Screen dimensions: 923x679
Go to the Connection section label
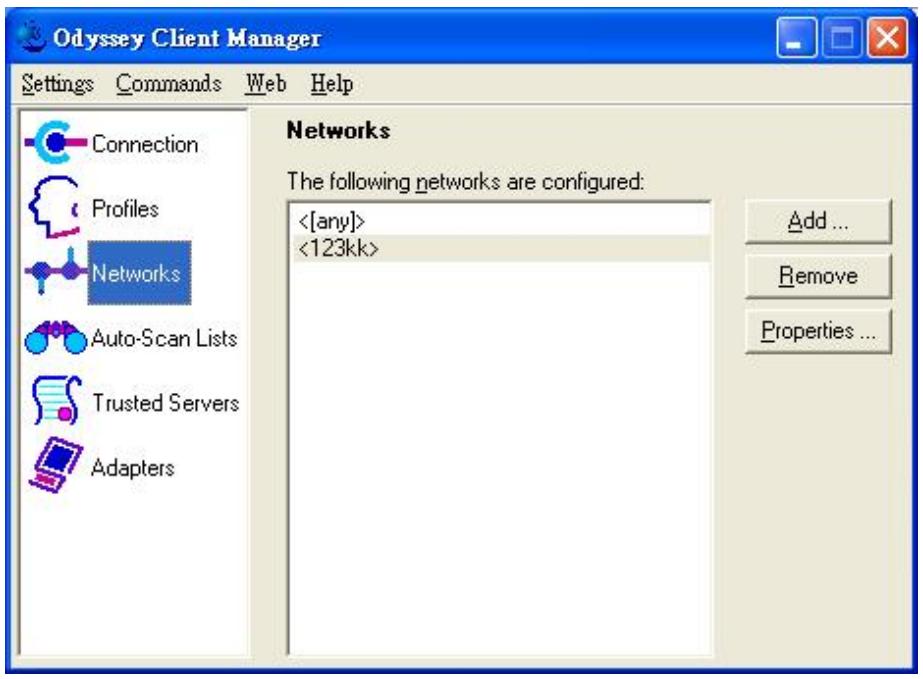145,144
